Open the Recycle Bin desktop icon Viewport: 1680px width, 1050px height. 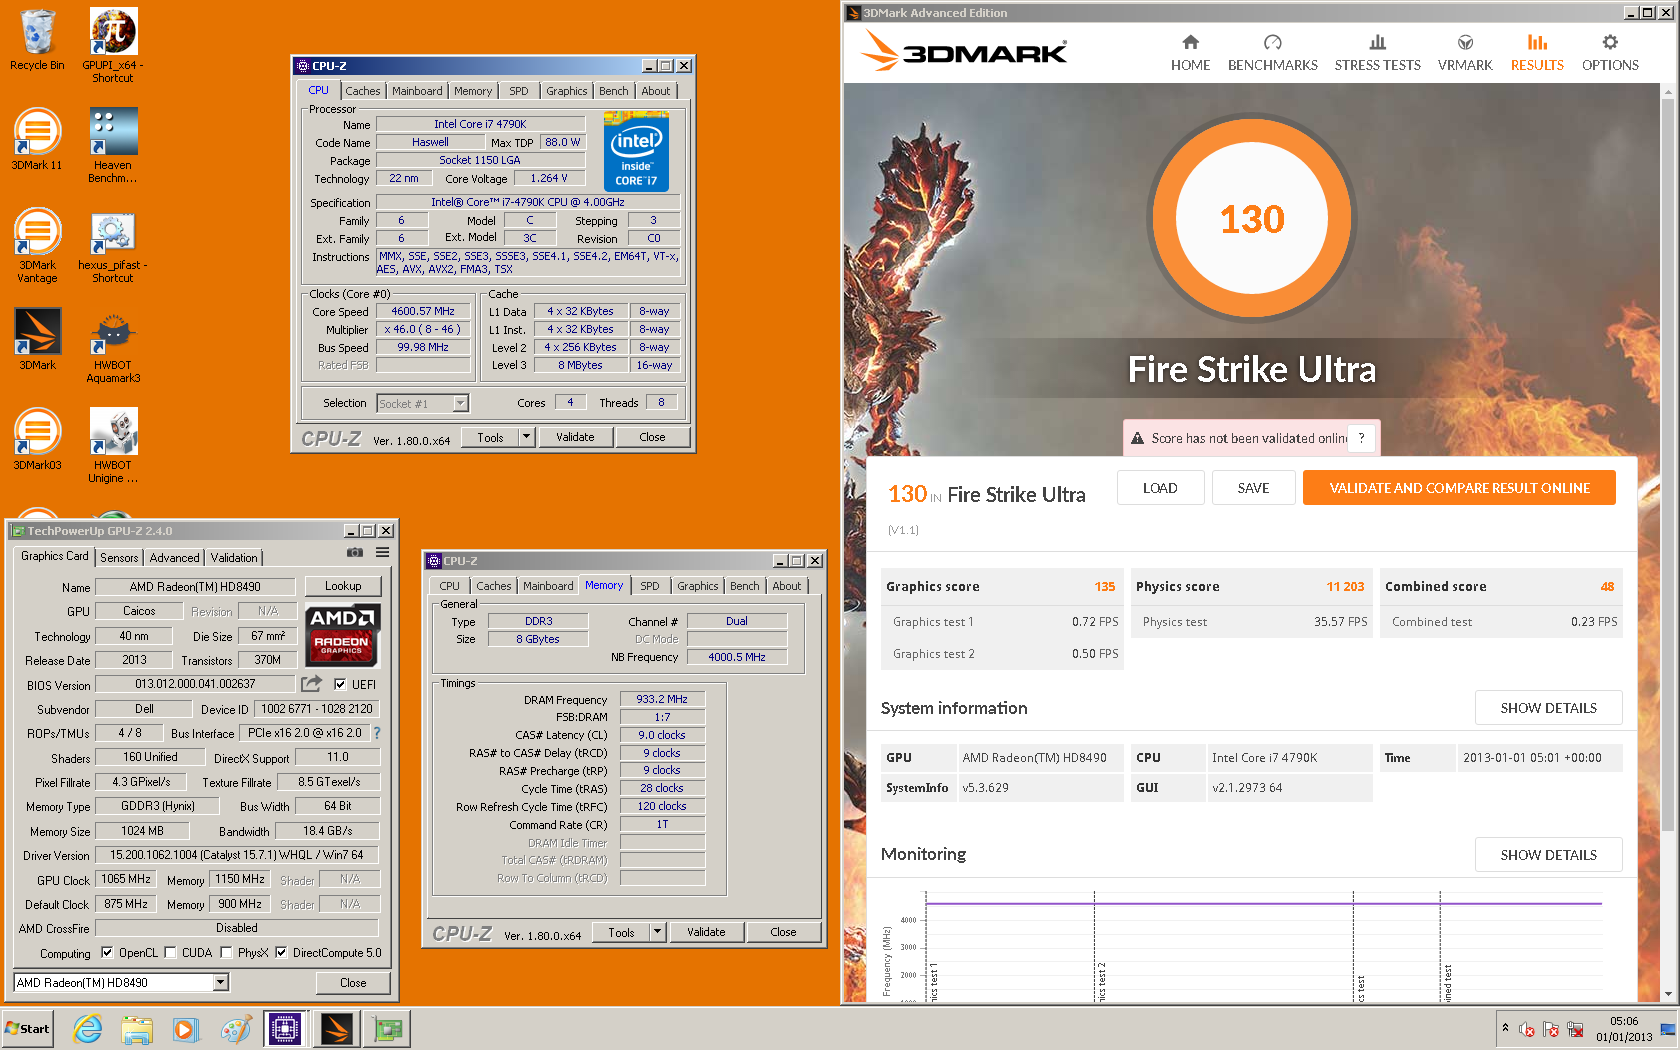point(37,40)
